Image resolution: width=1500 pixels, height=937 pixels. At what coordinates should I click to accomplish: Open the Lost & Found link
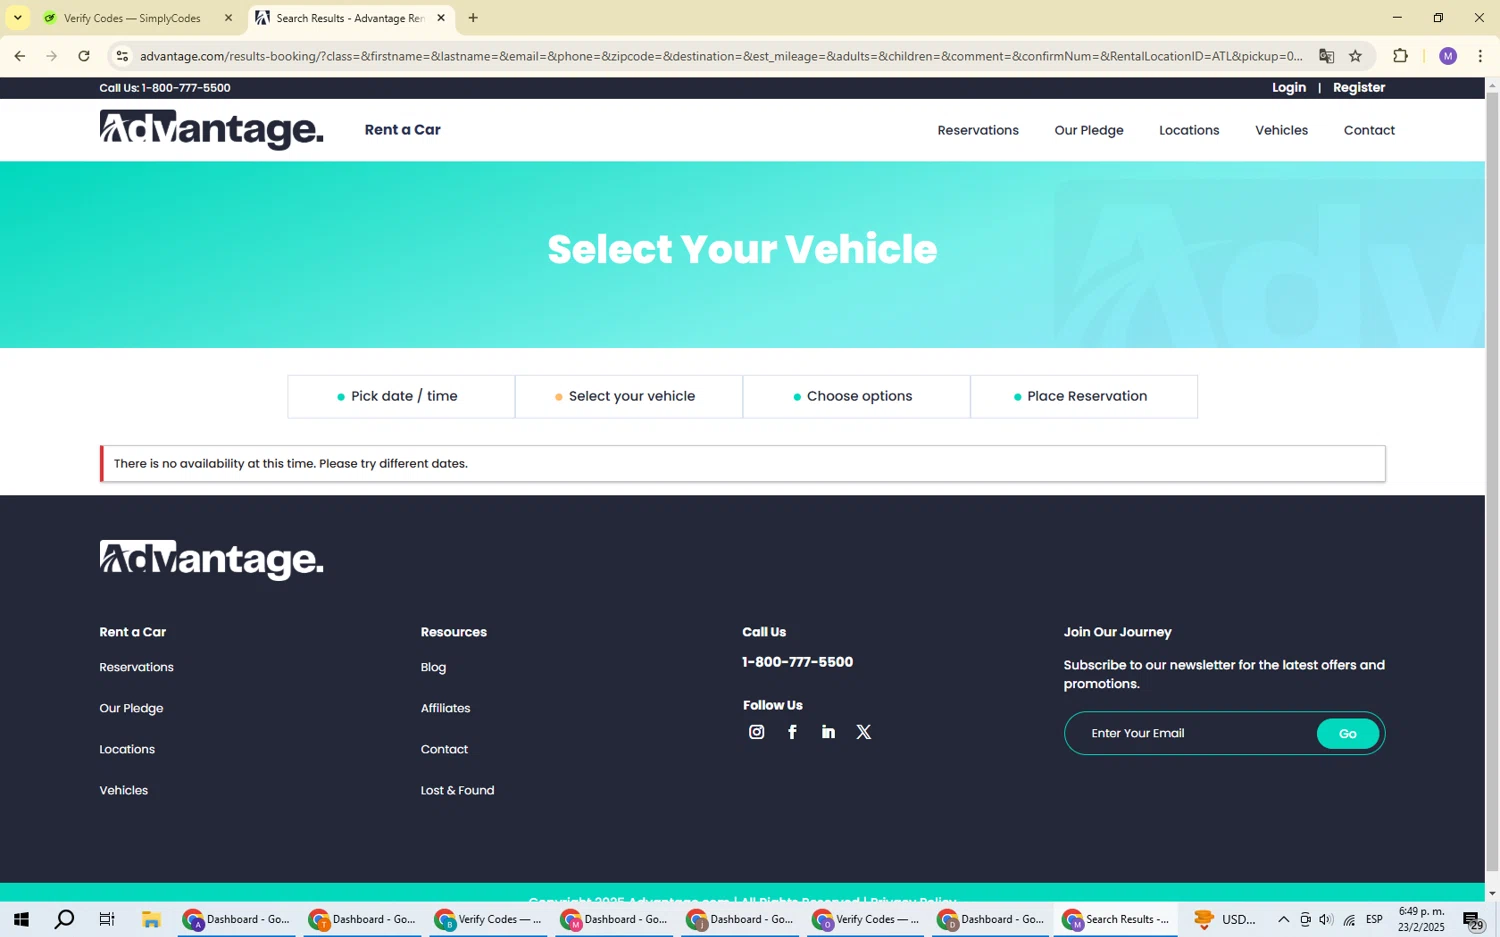pyautogui.click(x=457, y=790)
